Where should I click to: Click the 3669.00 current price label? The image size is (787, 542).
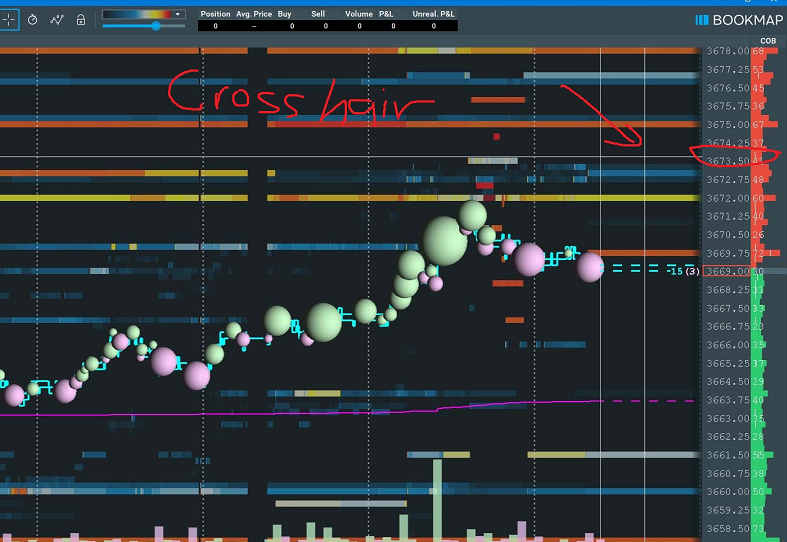[726, 271]
